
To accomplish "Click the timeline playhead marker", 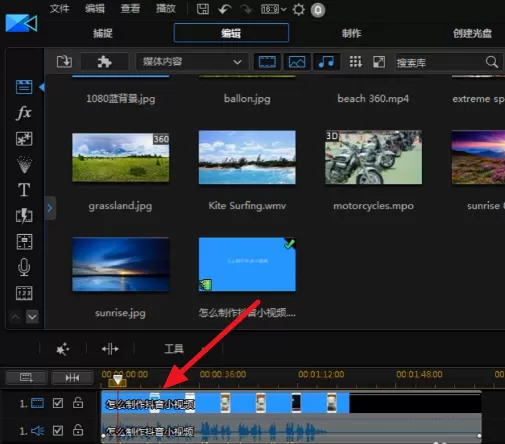I will [x=117, y=380].
